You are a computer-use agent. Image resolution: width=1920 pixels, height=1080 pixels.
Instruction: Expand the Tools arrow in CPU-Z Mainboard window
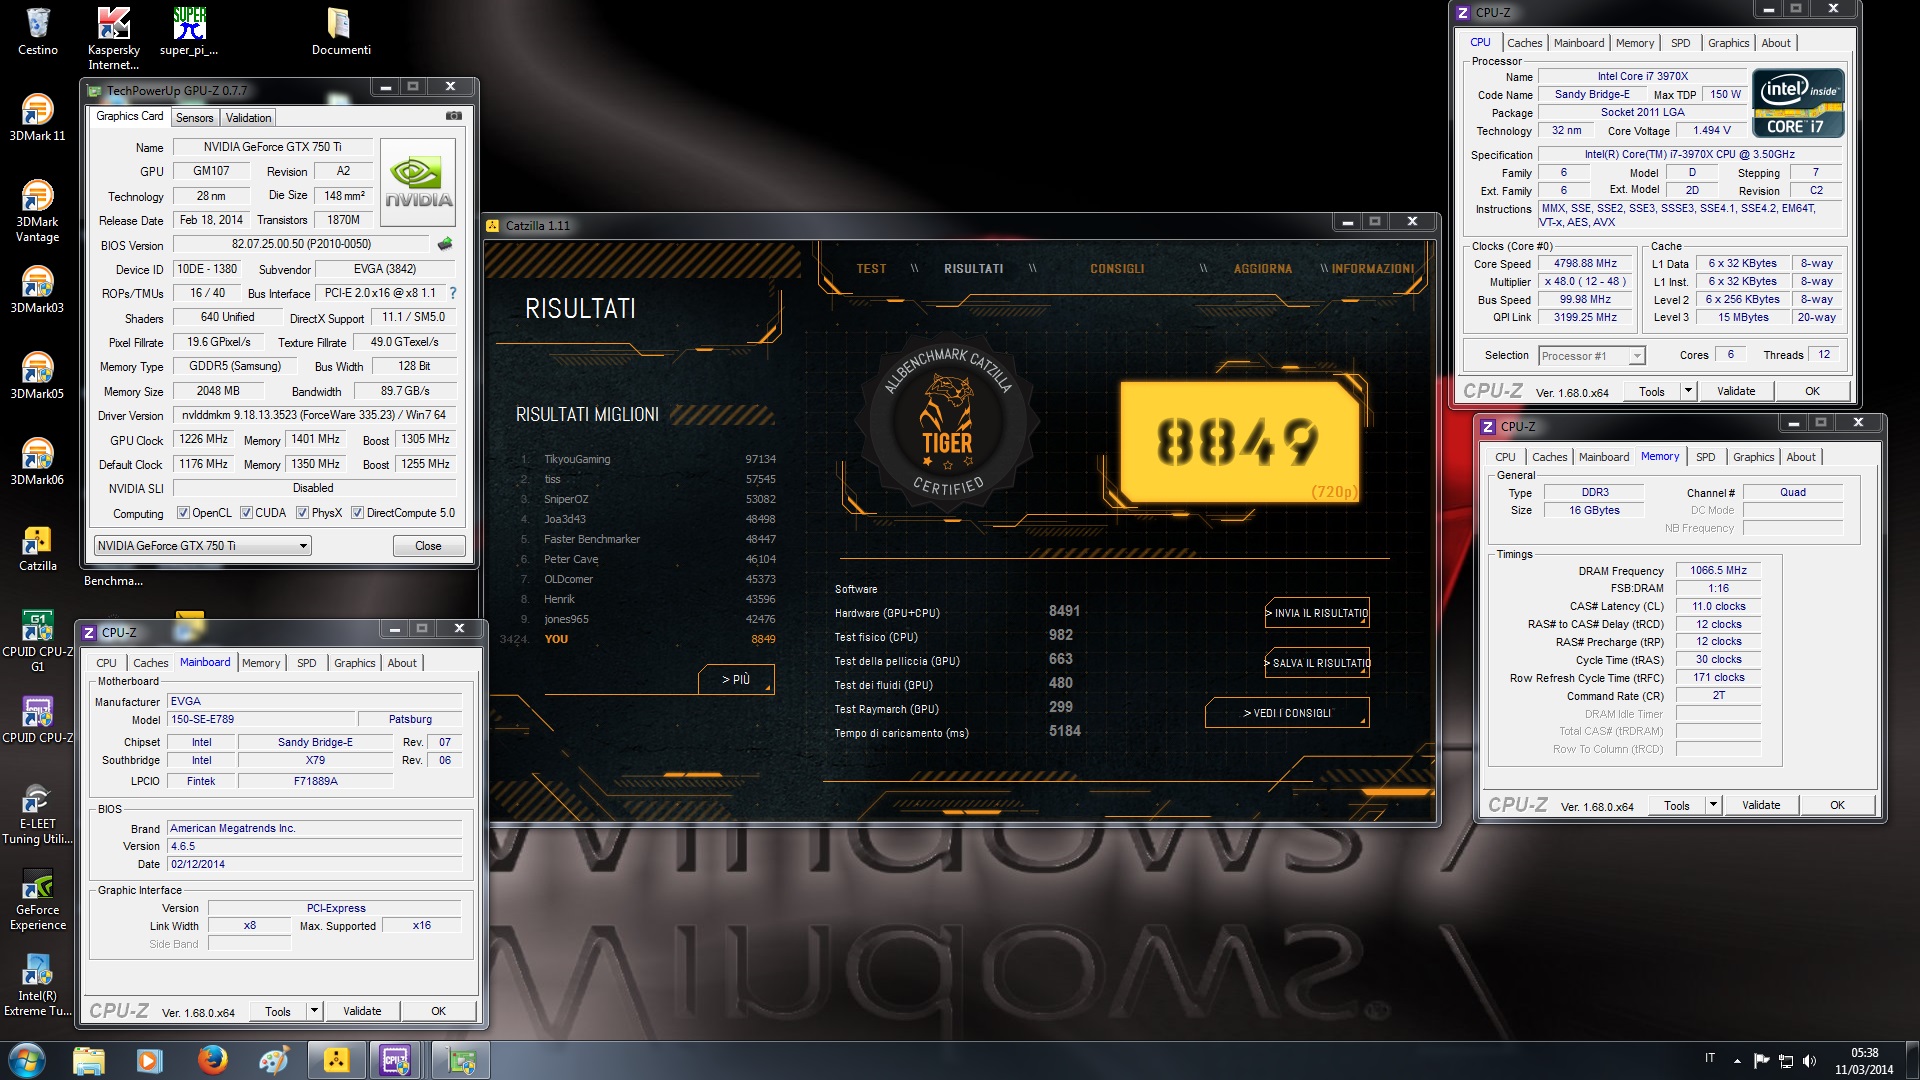pyautogui.click(x=314, y=1011)
